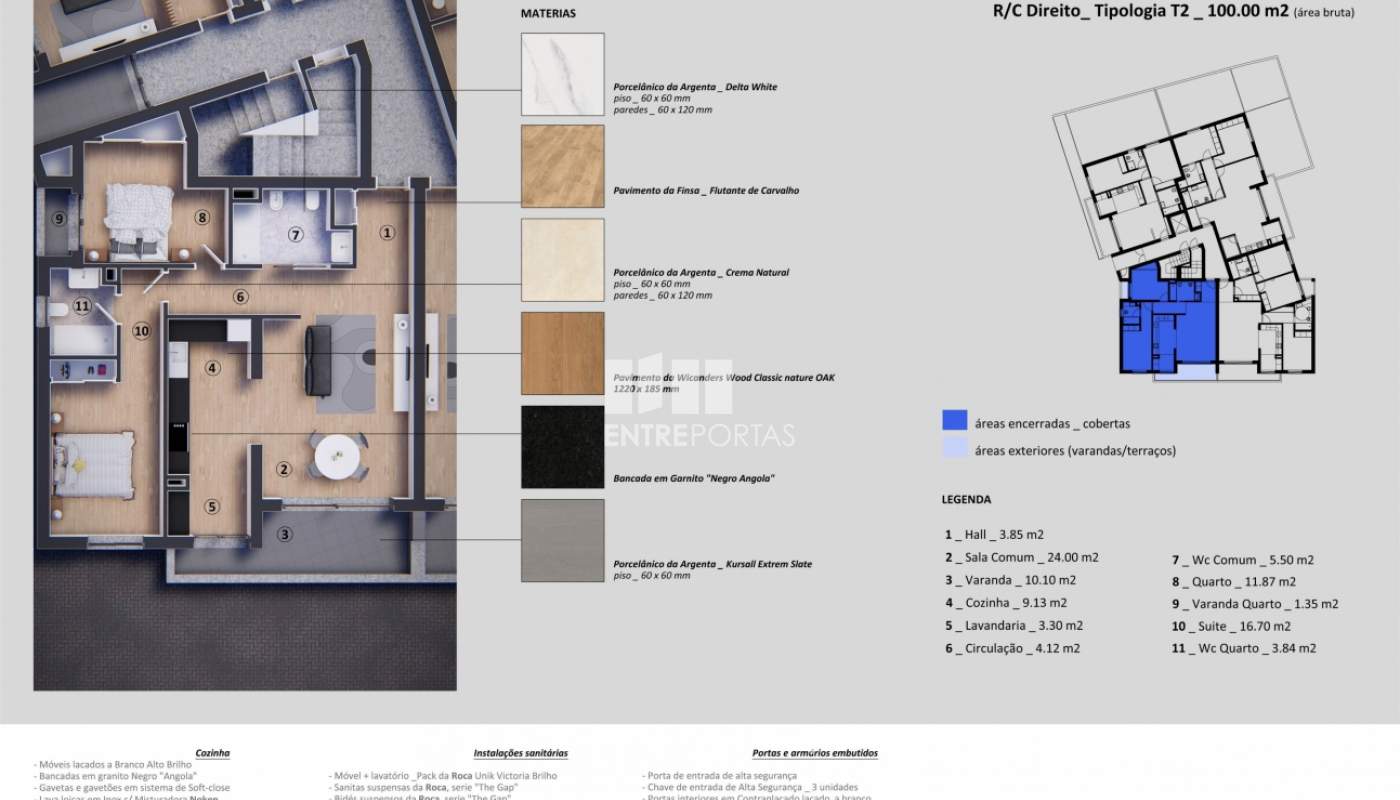
Task: Click the Instalações sanitárias heading
Action: pyautogui.click(x=520, y=753)
